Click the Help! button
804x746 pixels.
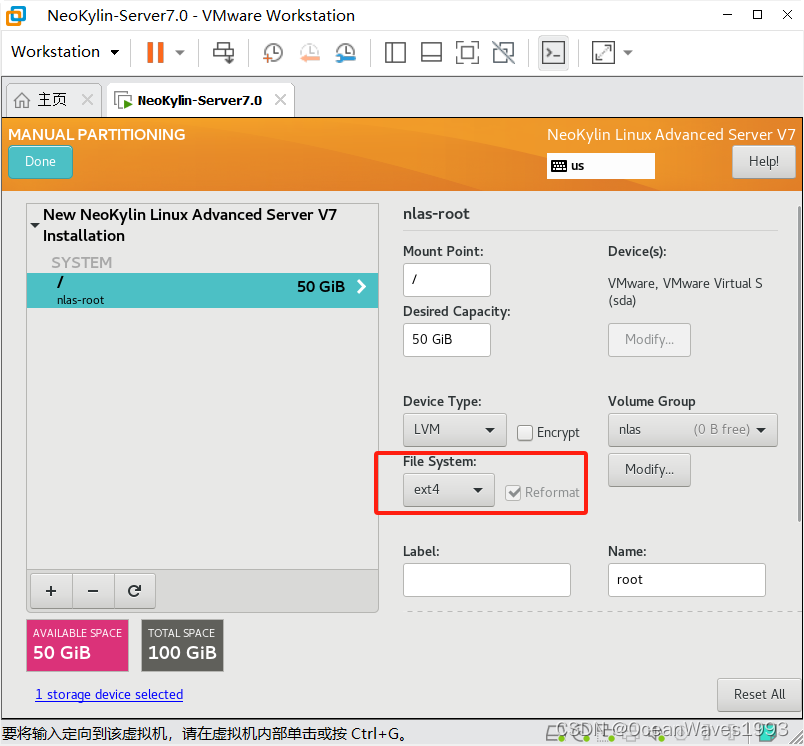(x=763, y=162)
